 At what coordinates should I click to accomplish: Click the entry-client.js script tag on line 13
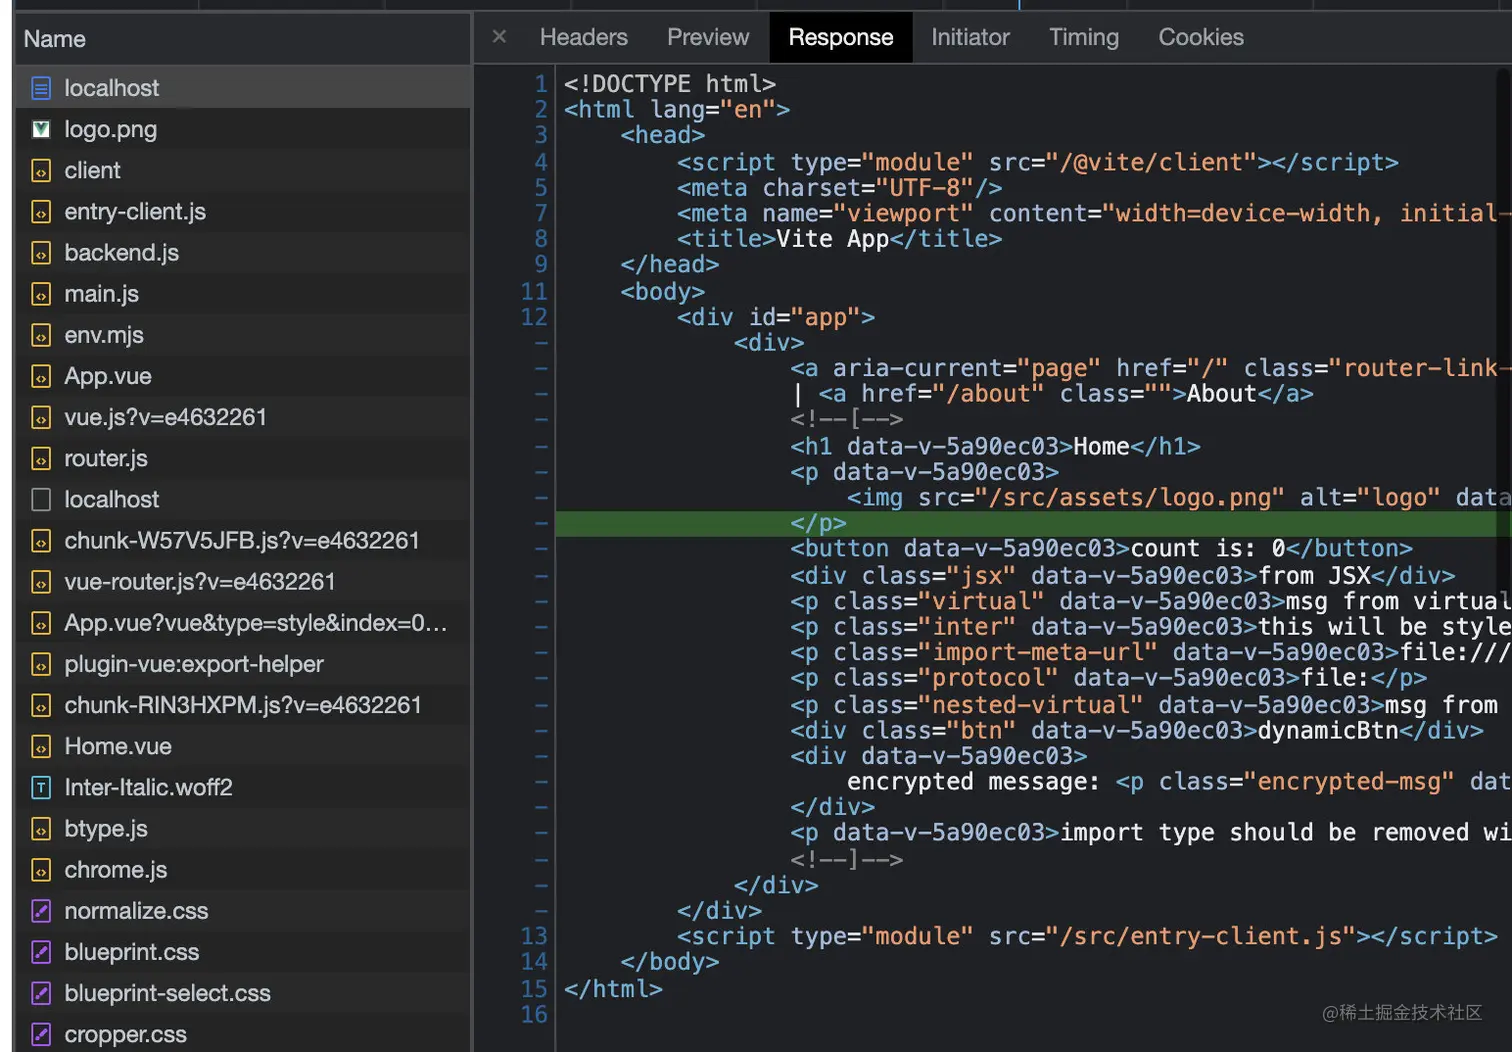1087,936
